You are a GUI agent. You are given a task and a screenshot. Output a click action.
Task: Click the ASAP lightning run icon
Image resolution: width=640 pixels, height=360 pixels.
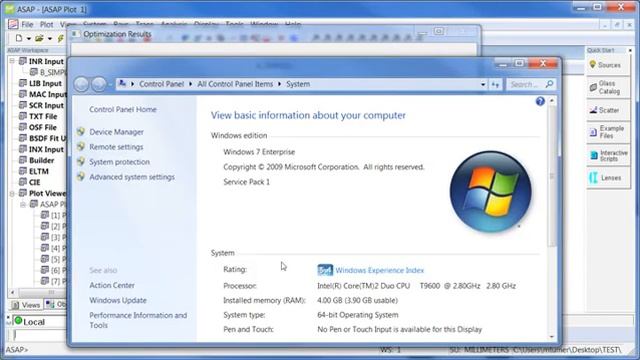(60, 38)
